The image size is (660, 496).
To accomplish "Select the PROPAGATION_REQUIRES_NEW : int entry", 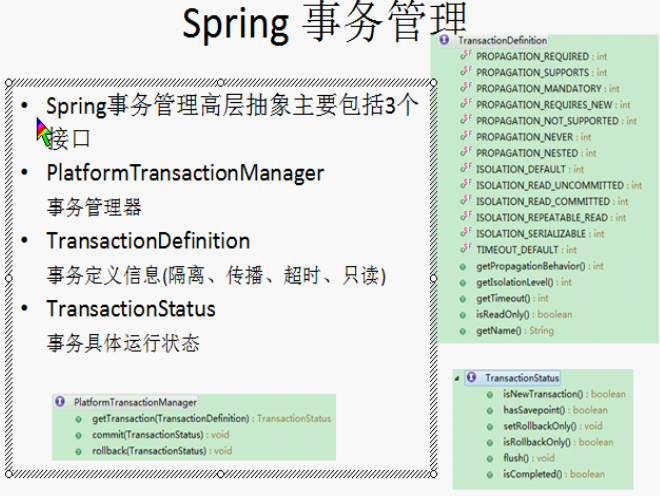I will tap(553, 105).
